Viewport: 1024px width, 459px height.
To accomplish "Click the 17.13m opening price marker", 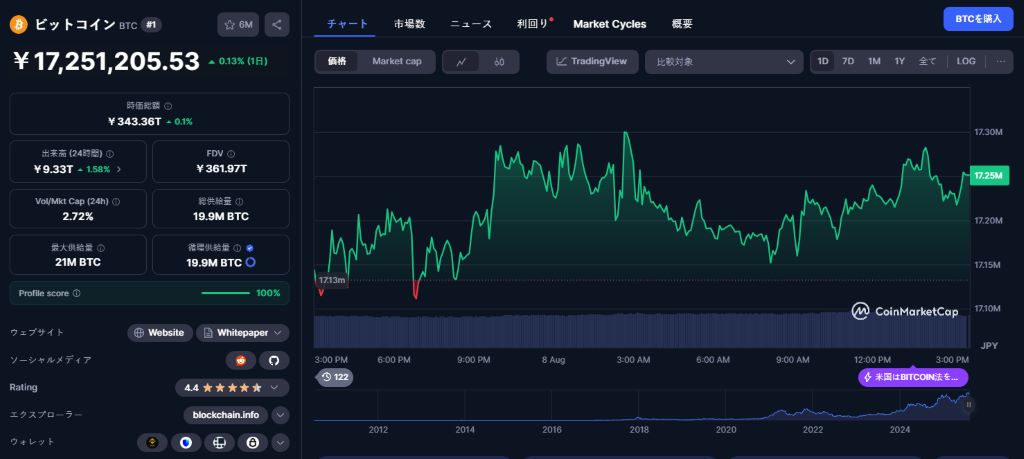I will pos(332,280).
